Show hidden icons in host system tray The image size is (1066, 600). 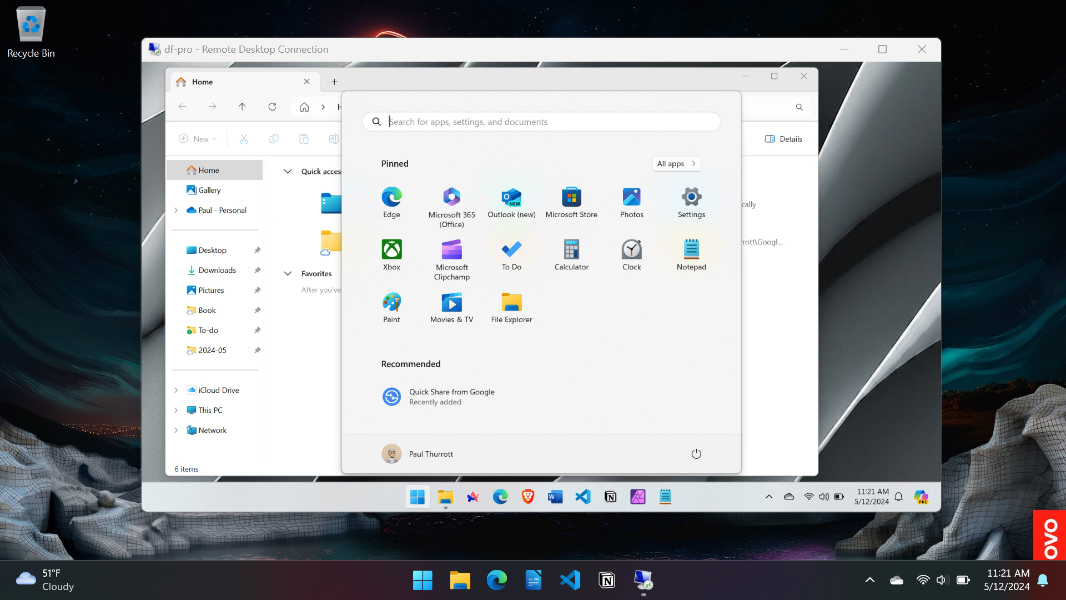[870, 580]
